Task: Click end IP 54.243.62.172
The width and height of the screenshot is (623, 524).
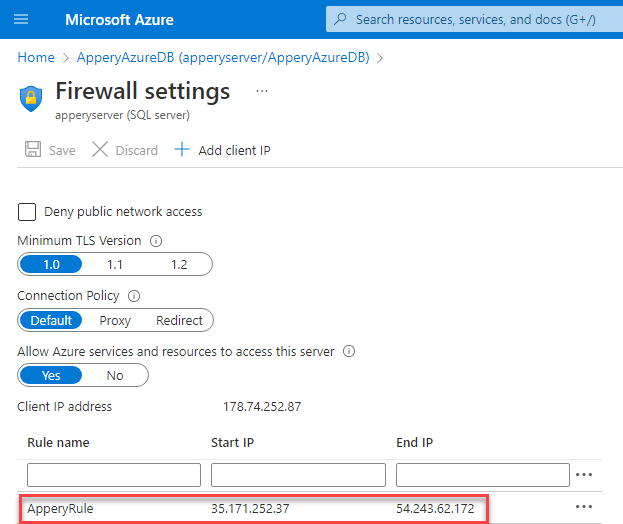Action: 435,509
